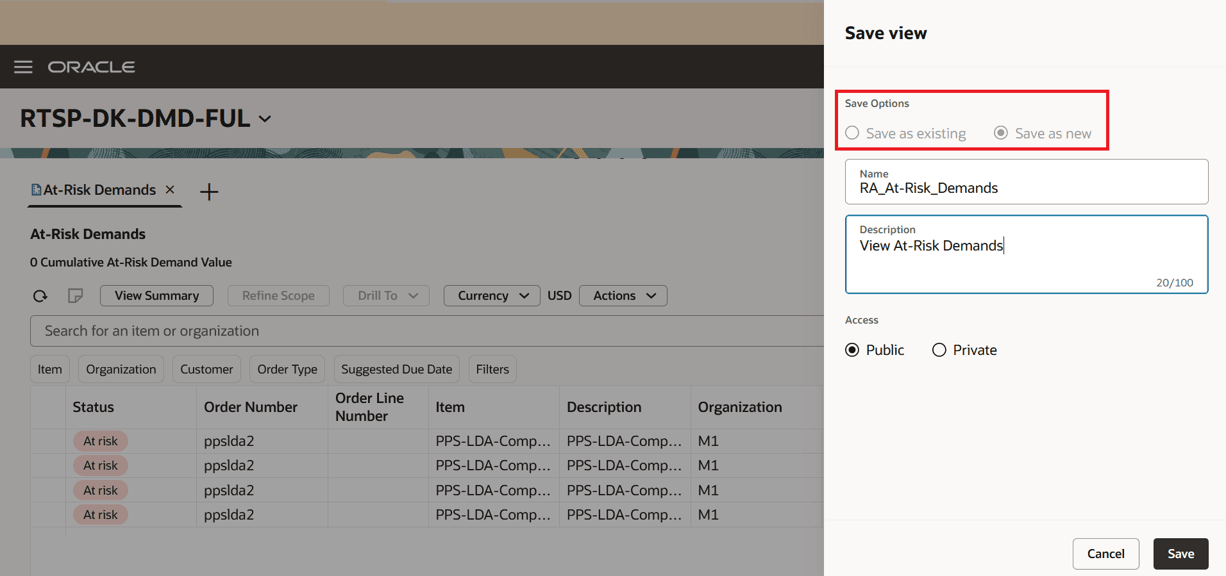Click the View Summary button
This screenshot has height=576, width=1226.
point(156,296)
